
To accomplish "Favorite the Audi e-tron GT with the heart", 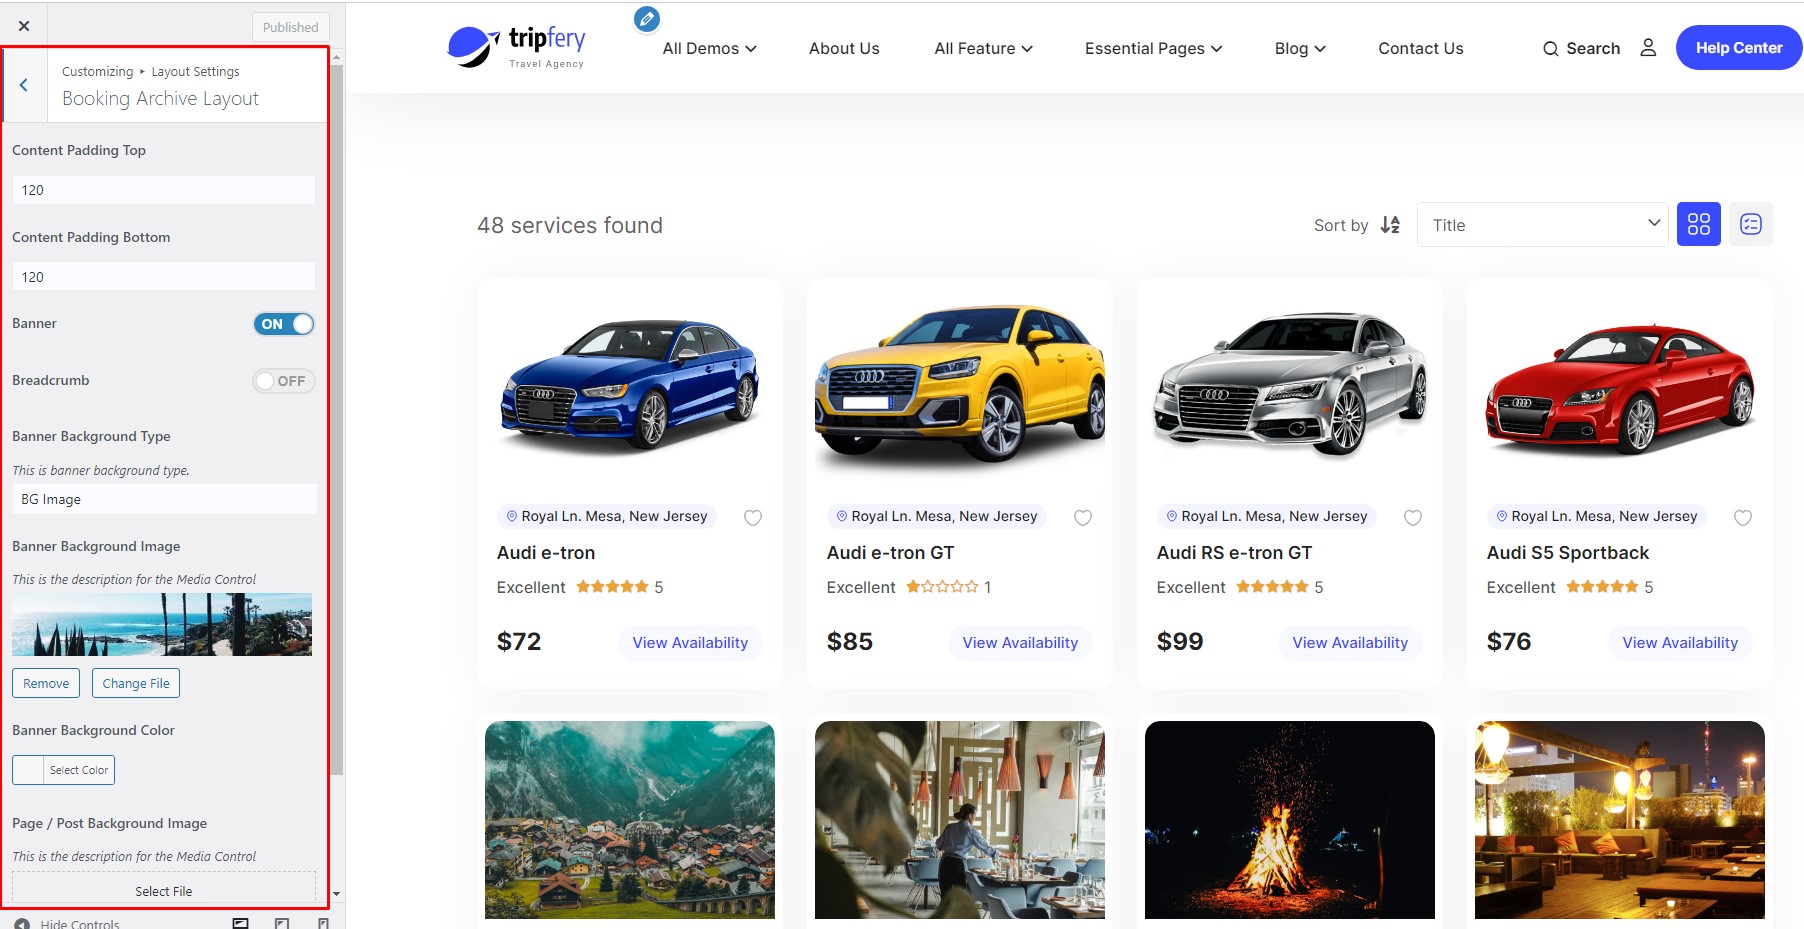I will (x=1083, y=517).
